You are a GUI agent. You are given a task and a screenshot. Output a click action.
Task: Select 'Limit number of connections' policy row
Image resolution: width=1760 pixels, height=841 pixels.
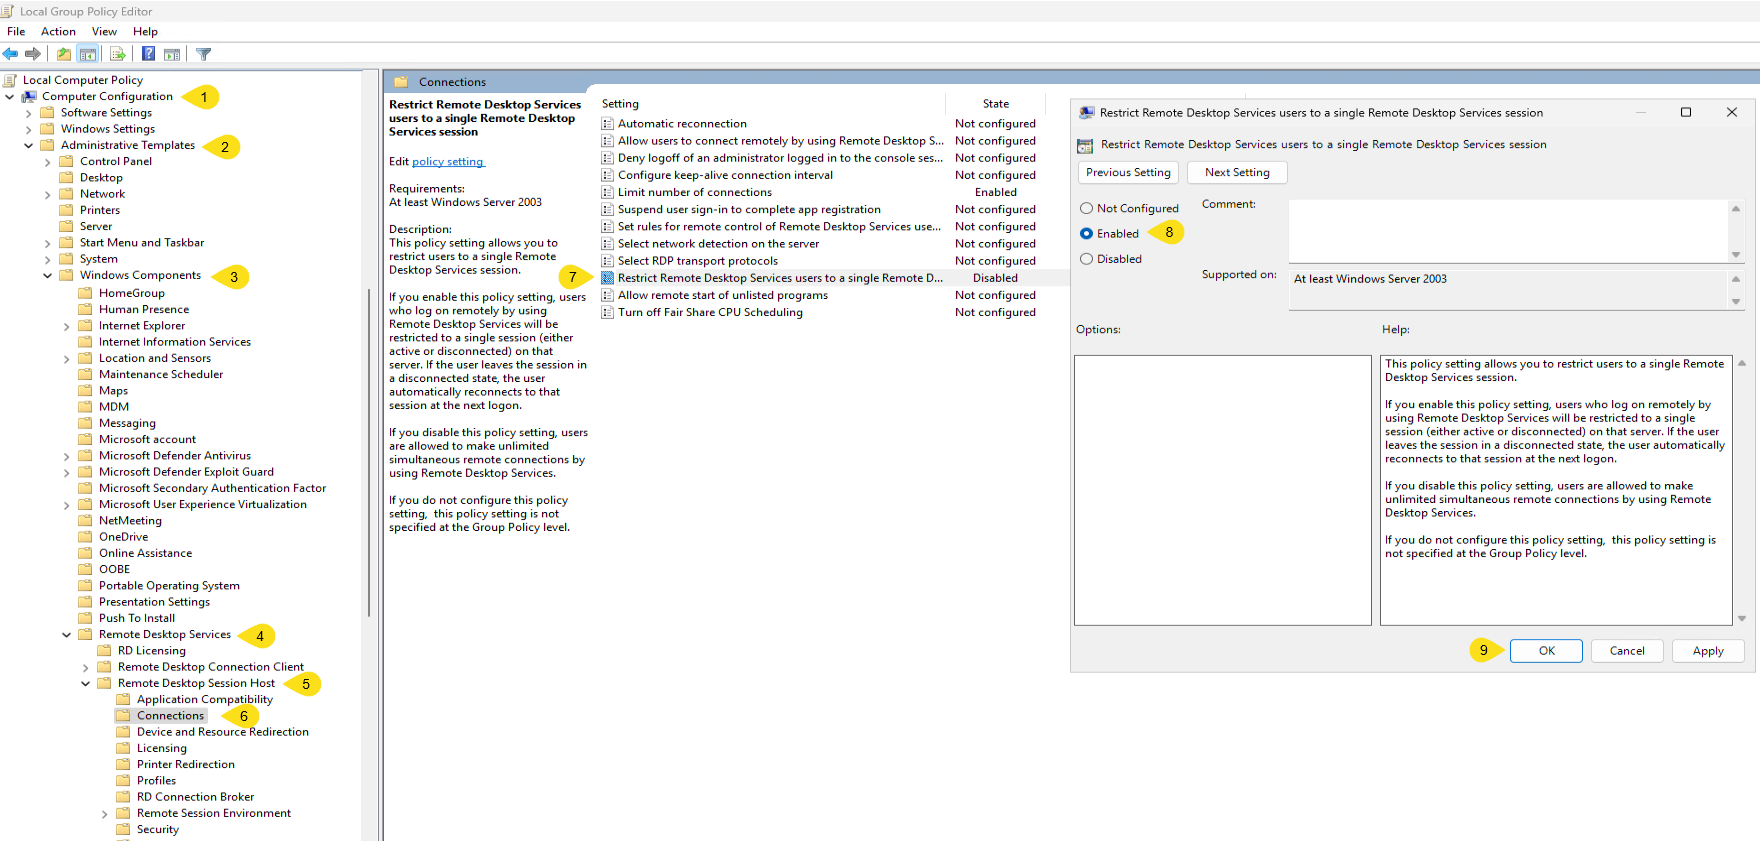coord(822,192)
